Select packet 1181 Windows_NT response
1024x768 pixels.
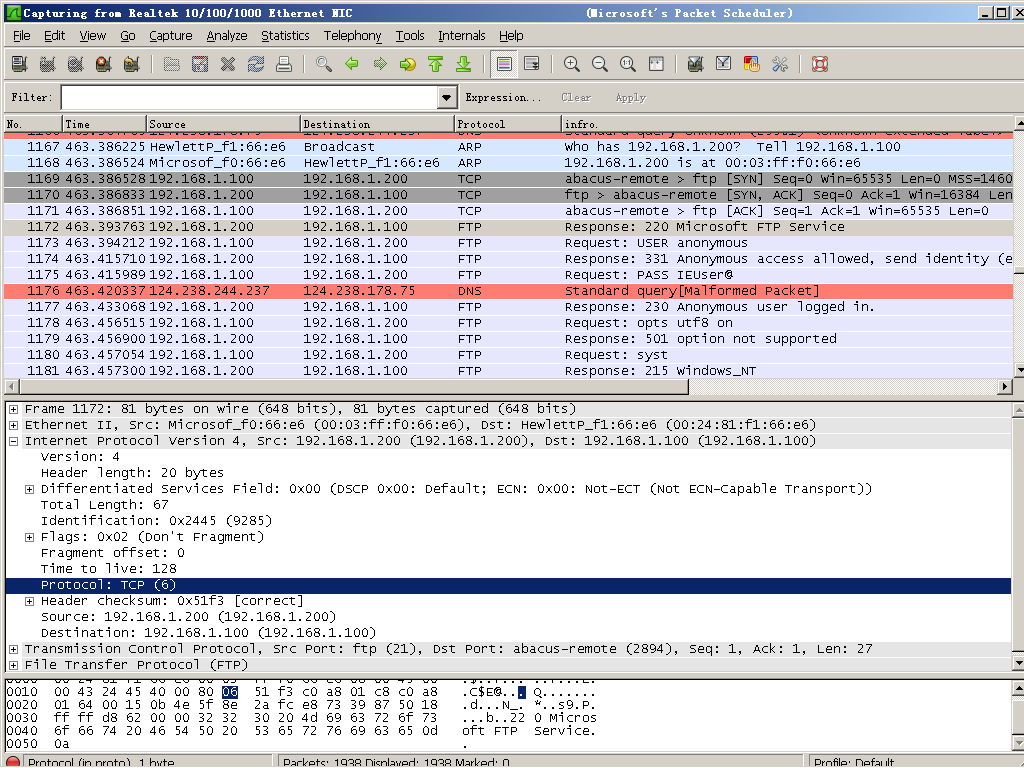tap(508, 371)
